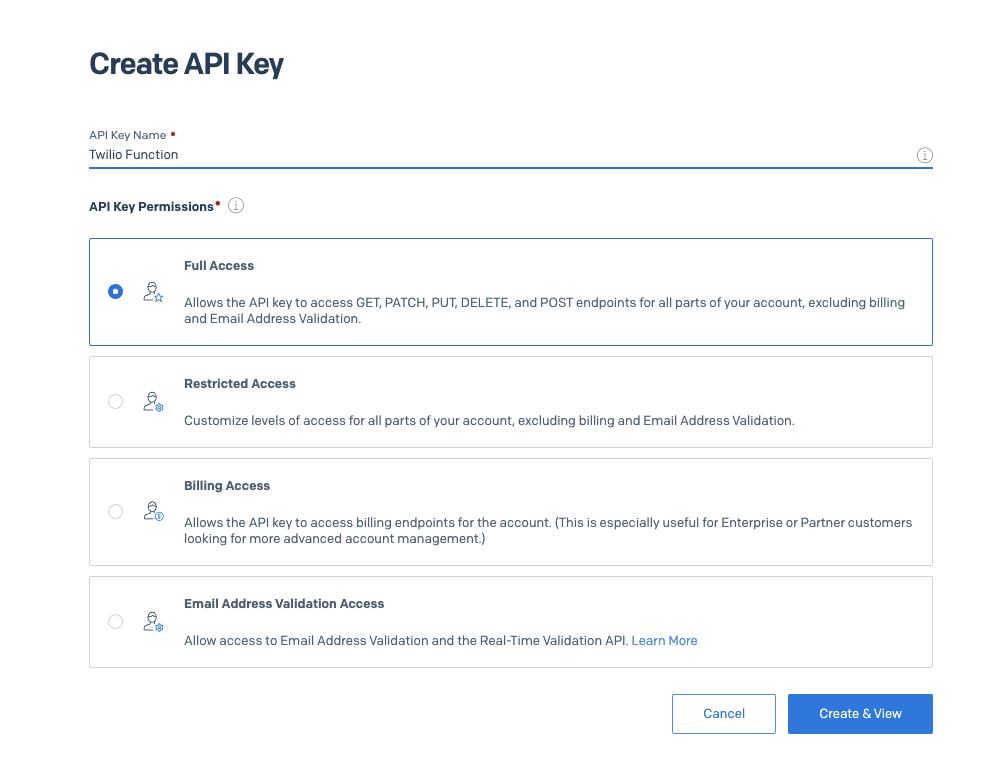Click Email Address Validation Access heading
The height and width of the screenshot is (768, 991).
(x=284, y=604)
